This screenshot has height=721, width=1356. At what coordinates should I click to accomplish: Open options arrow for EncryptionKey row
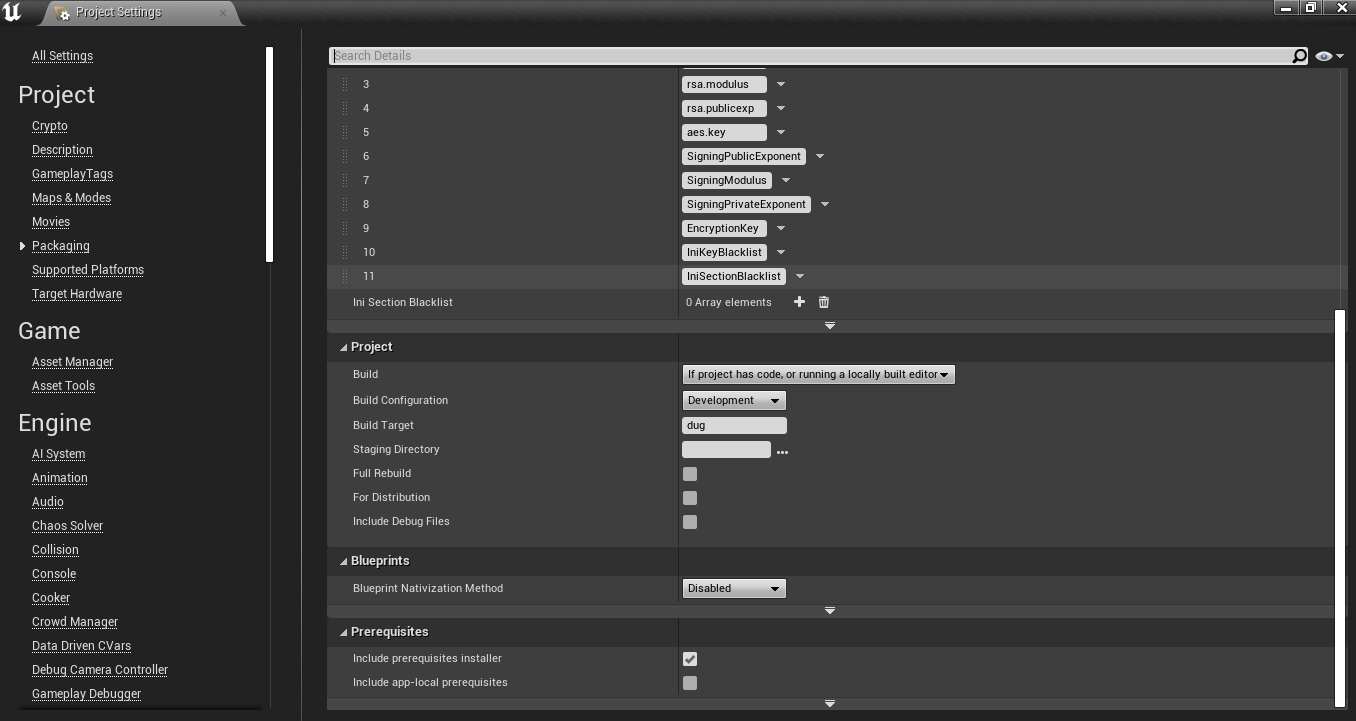[781, 228]
